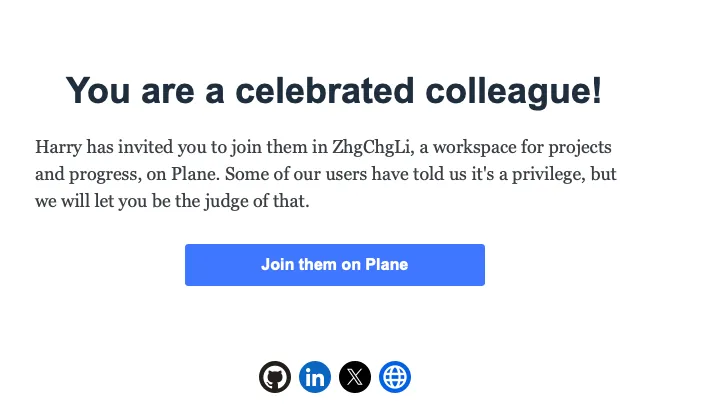
Task: Click the blue Join them on Plane button
Action: tap(334, 265)
